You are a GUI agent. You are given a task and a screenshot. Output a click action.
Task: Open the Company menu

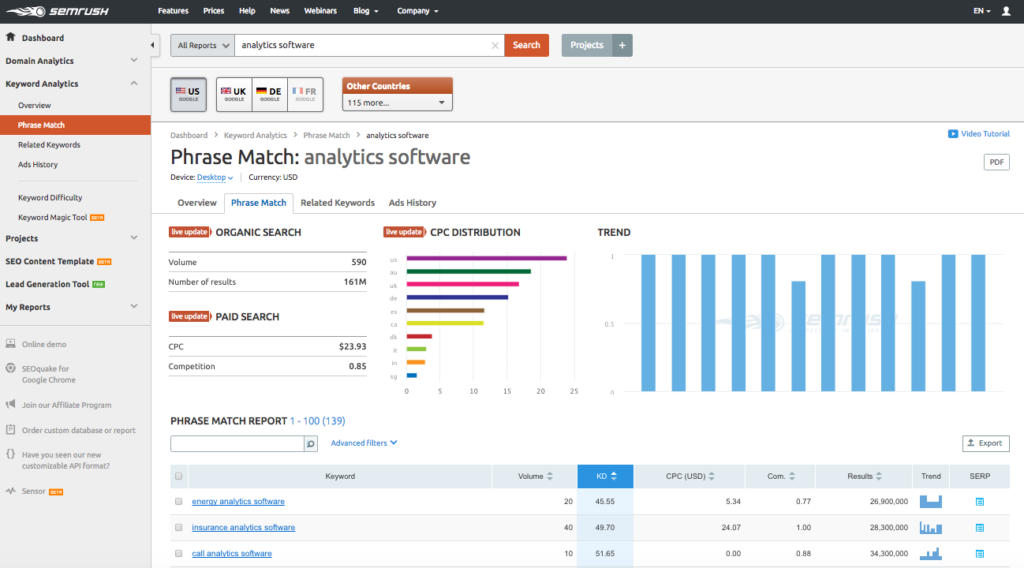click(x=418, y=11)
